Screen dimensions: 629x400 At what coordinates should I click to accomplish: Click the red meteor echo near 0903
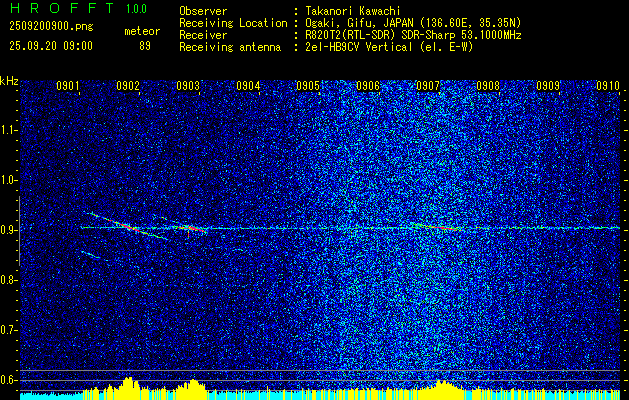[x=192, y=228]
